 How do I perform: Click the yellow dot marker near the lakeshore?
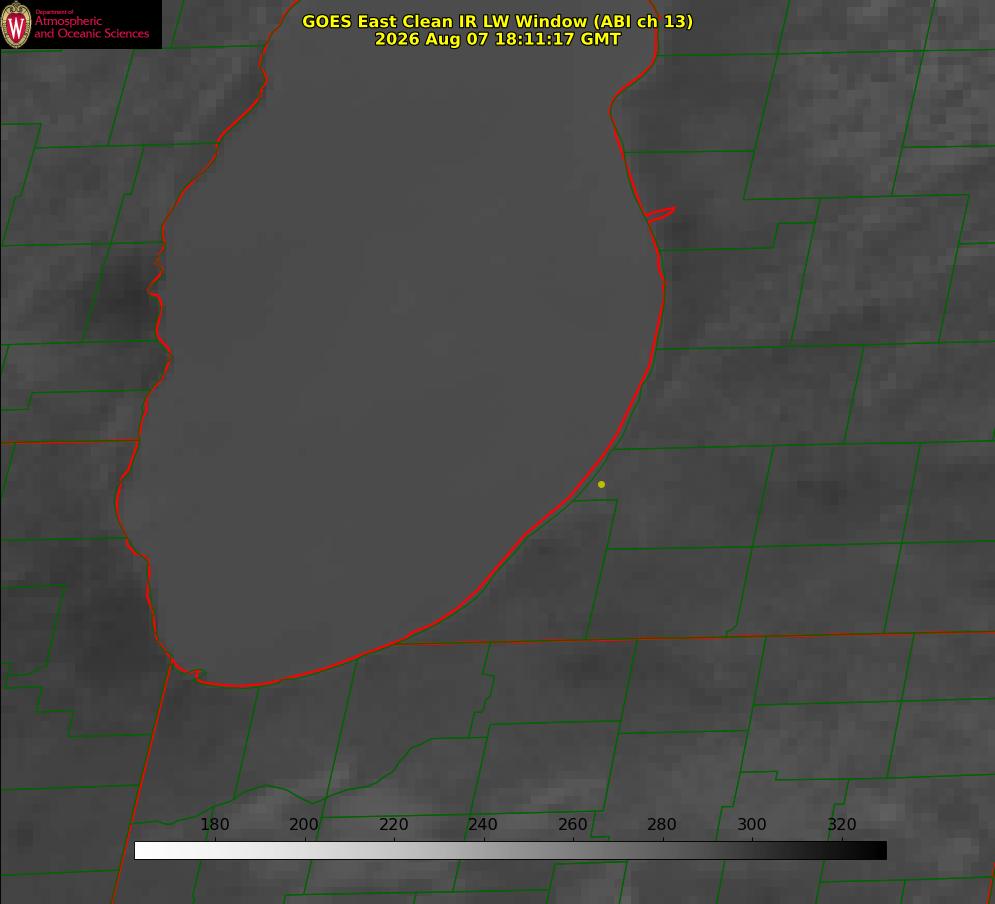[601, 484]
